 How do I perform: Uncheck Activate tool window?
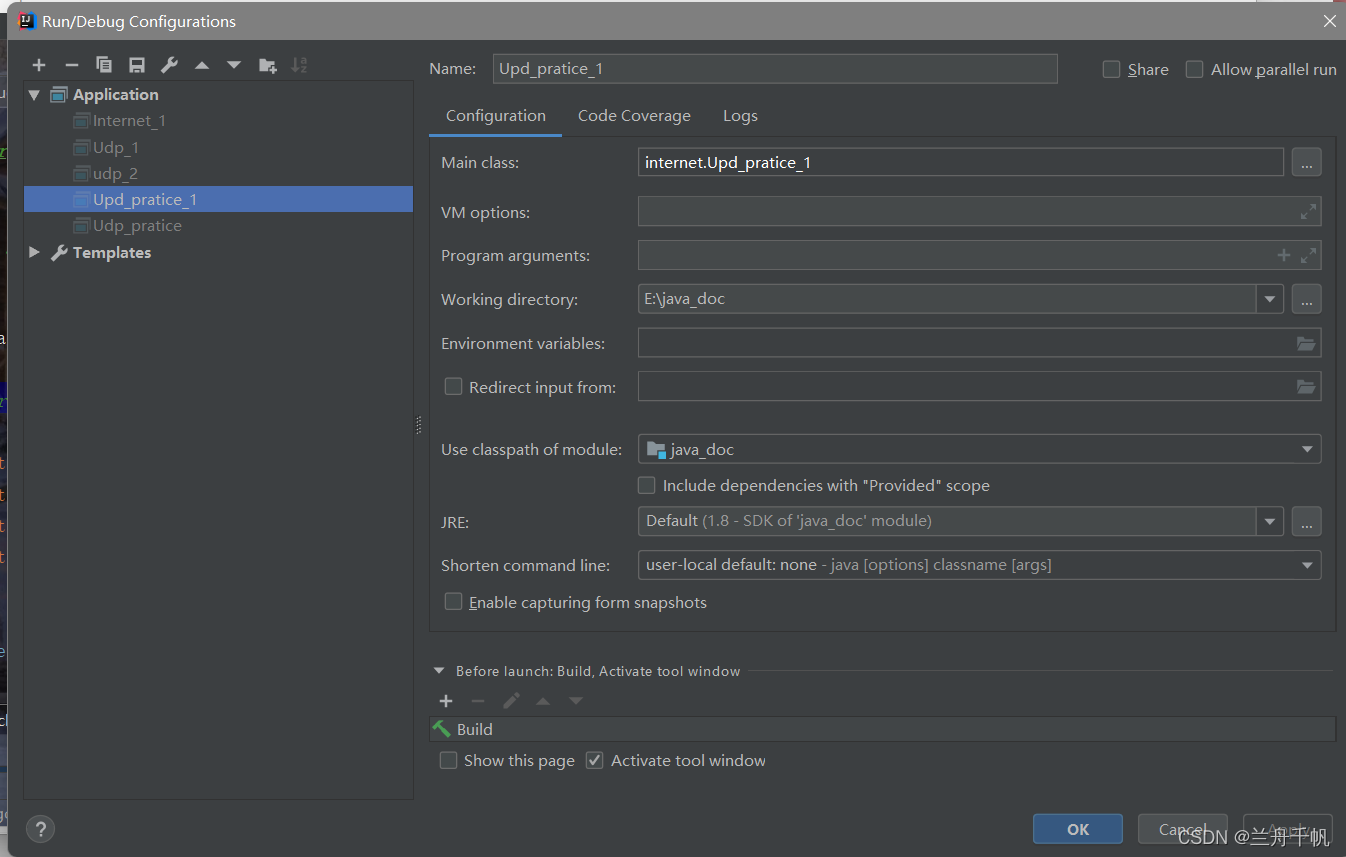[595, 760]
